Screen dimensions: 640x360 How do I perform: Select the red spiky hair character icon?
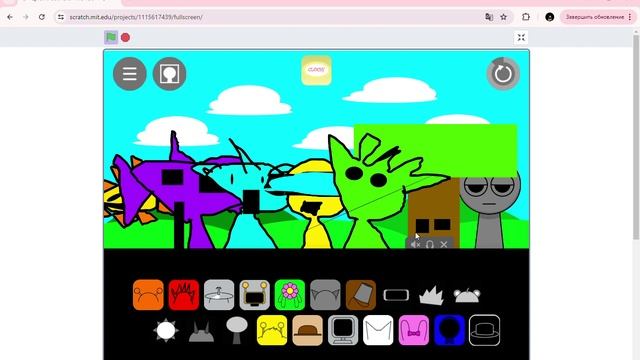click(184, 295)
